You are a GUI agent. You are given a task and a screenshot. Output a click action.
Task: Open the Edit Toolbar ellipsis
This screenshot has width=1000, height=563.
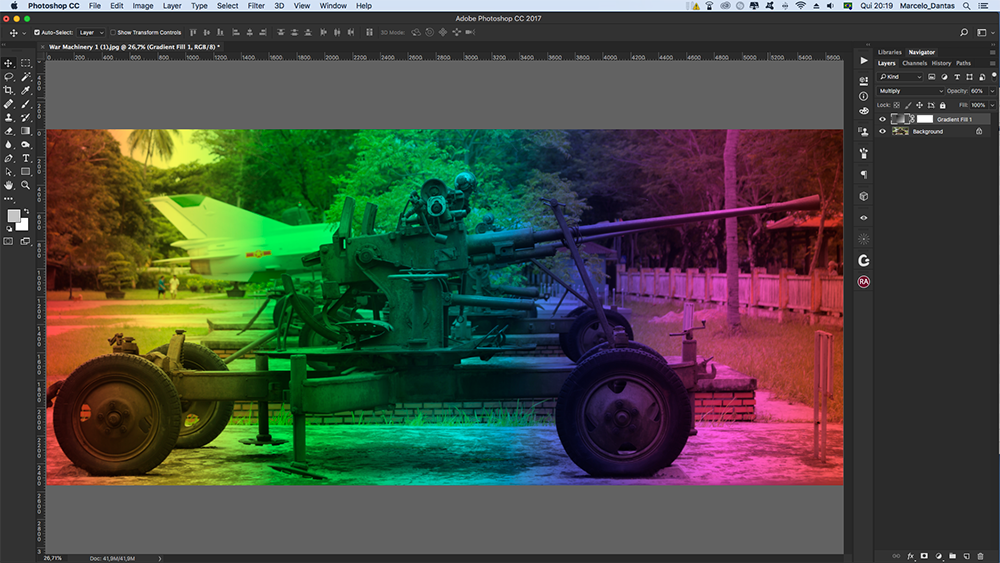coord(9,199)
